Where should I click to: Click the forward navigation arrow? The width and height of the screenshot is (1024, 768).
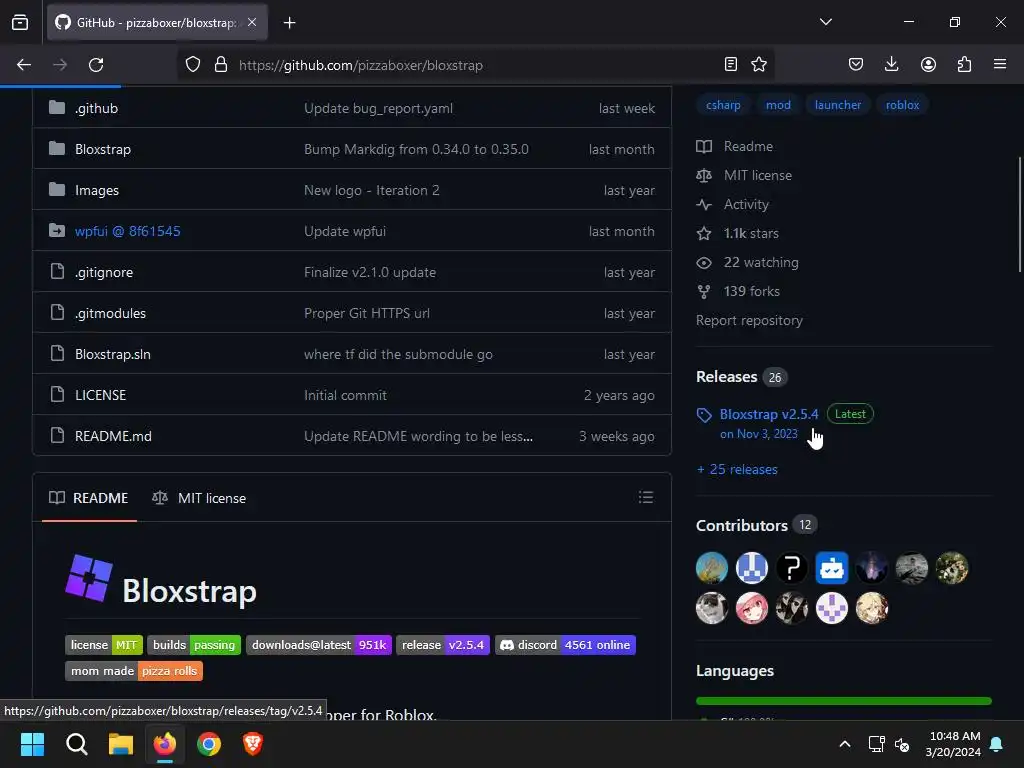pyautogui.click(x=59, y=65)
